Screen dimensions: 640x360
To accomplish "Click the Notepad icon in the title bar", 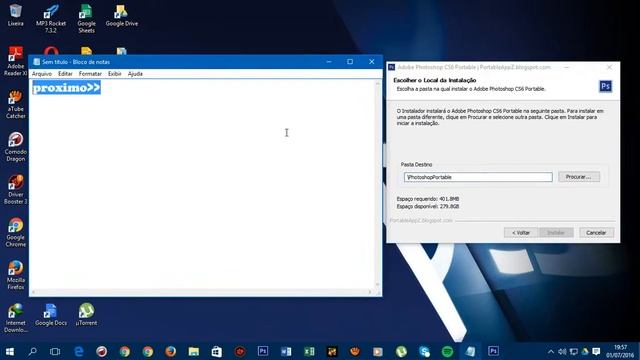I will (36, 62).
